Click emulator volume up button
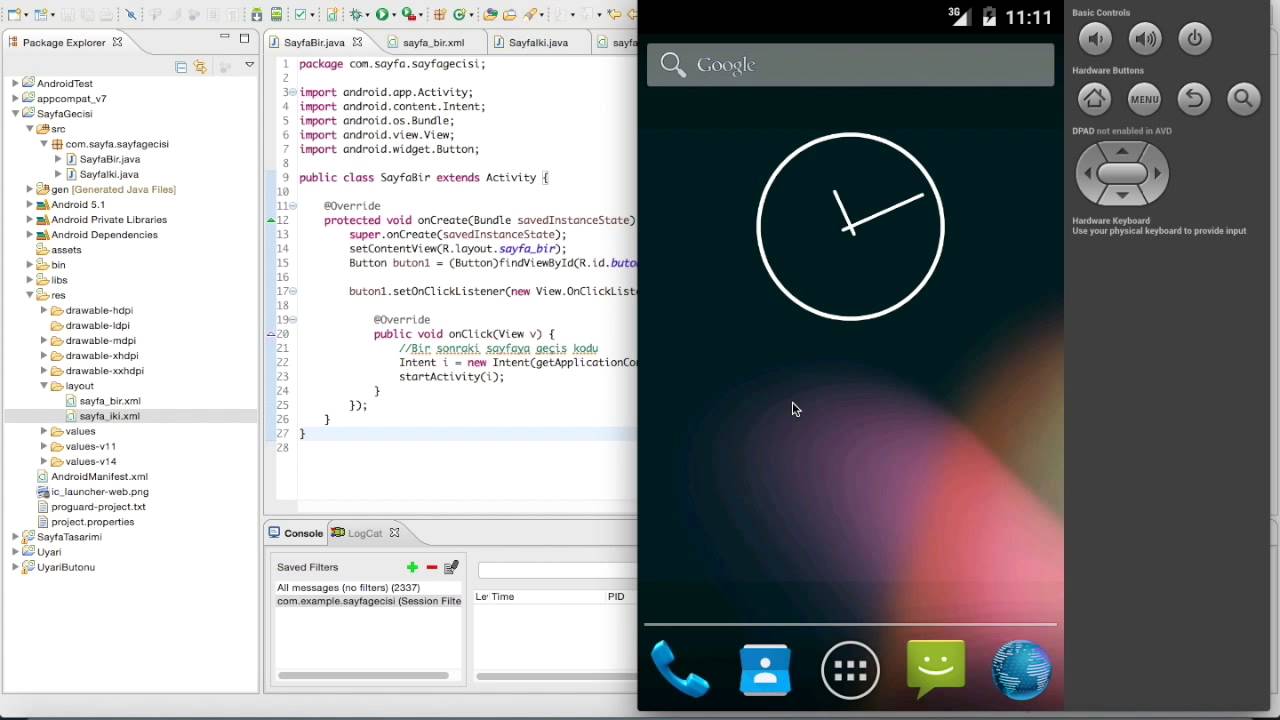Image resolution: width=1280 pixels, height=720 pixels. (1145, 39)
